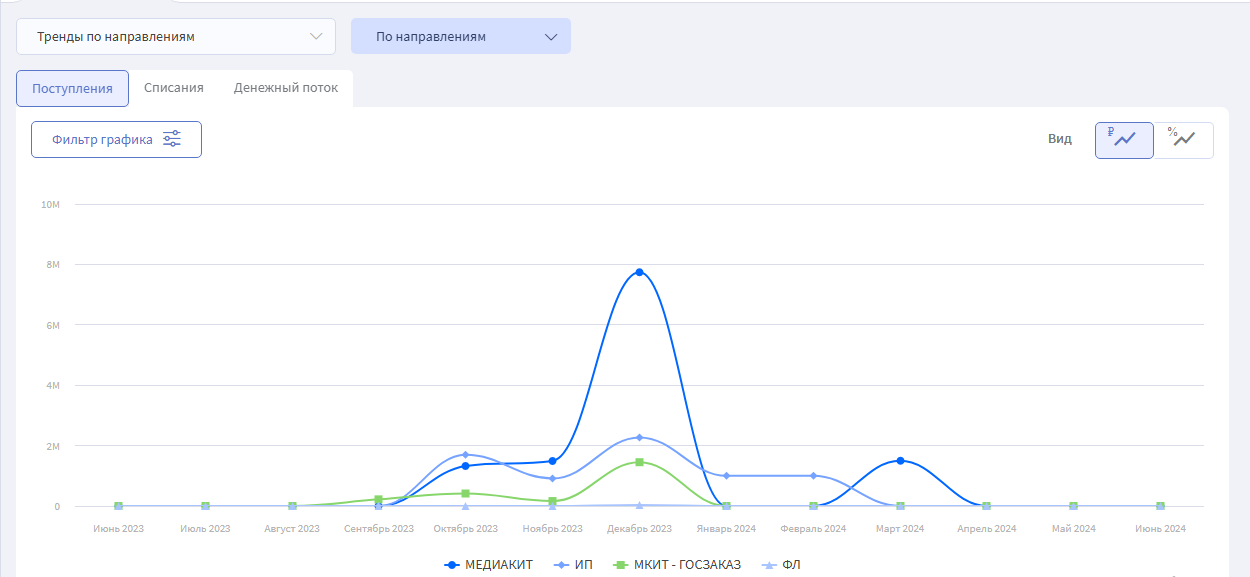The height and width of the screenshot is (577, 1250).
Task: Click МЕДИАКИТ data point at Март 2024
Action: click(900, 461)
